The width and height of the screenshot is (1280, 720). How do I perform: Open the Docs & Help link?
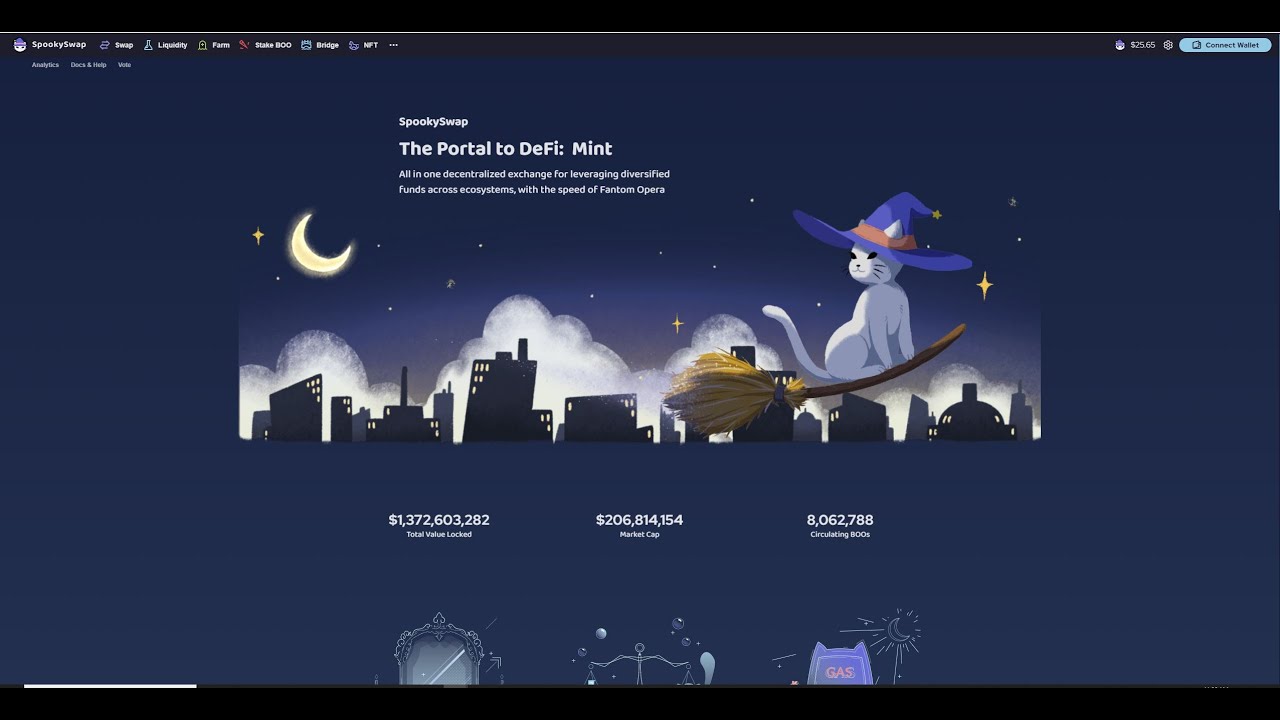tap(88, 65)
